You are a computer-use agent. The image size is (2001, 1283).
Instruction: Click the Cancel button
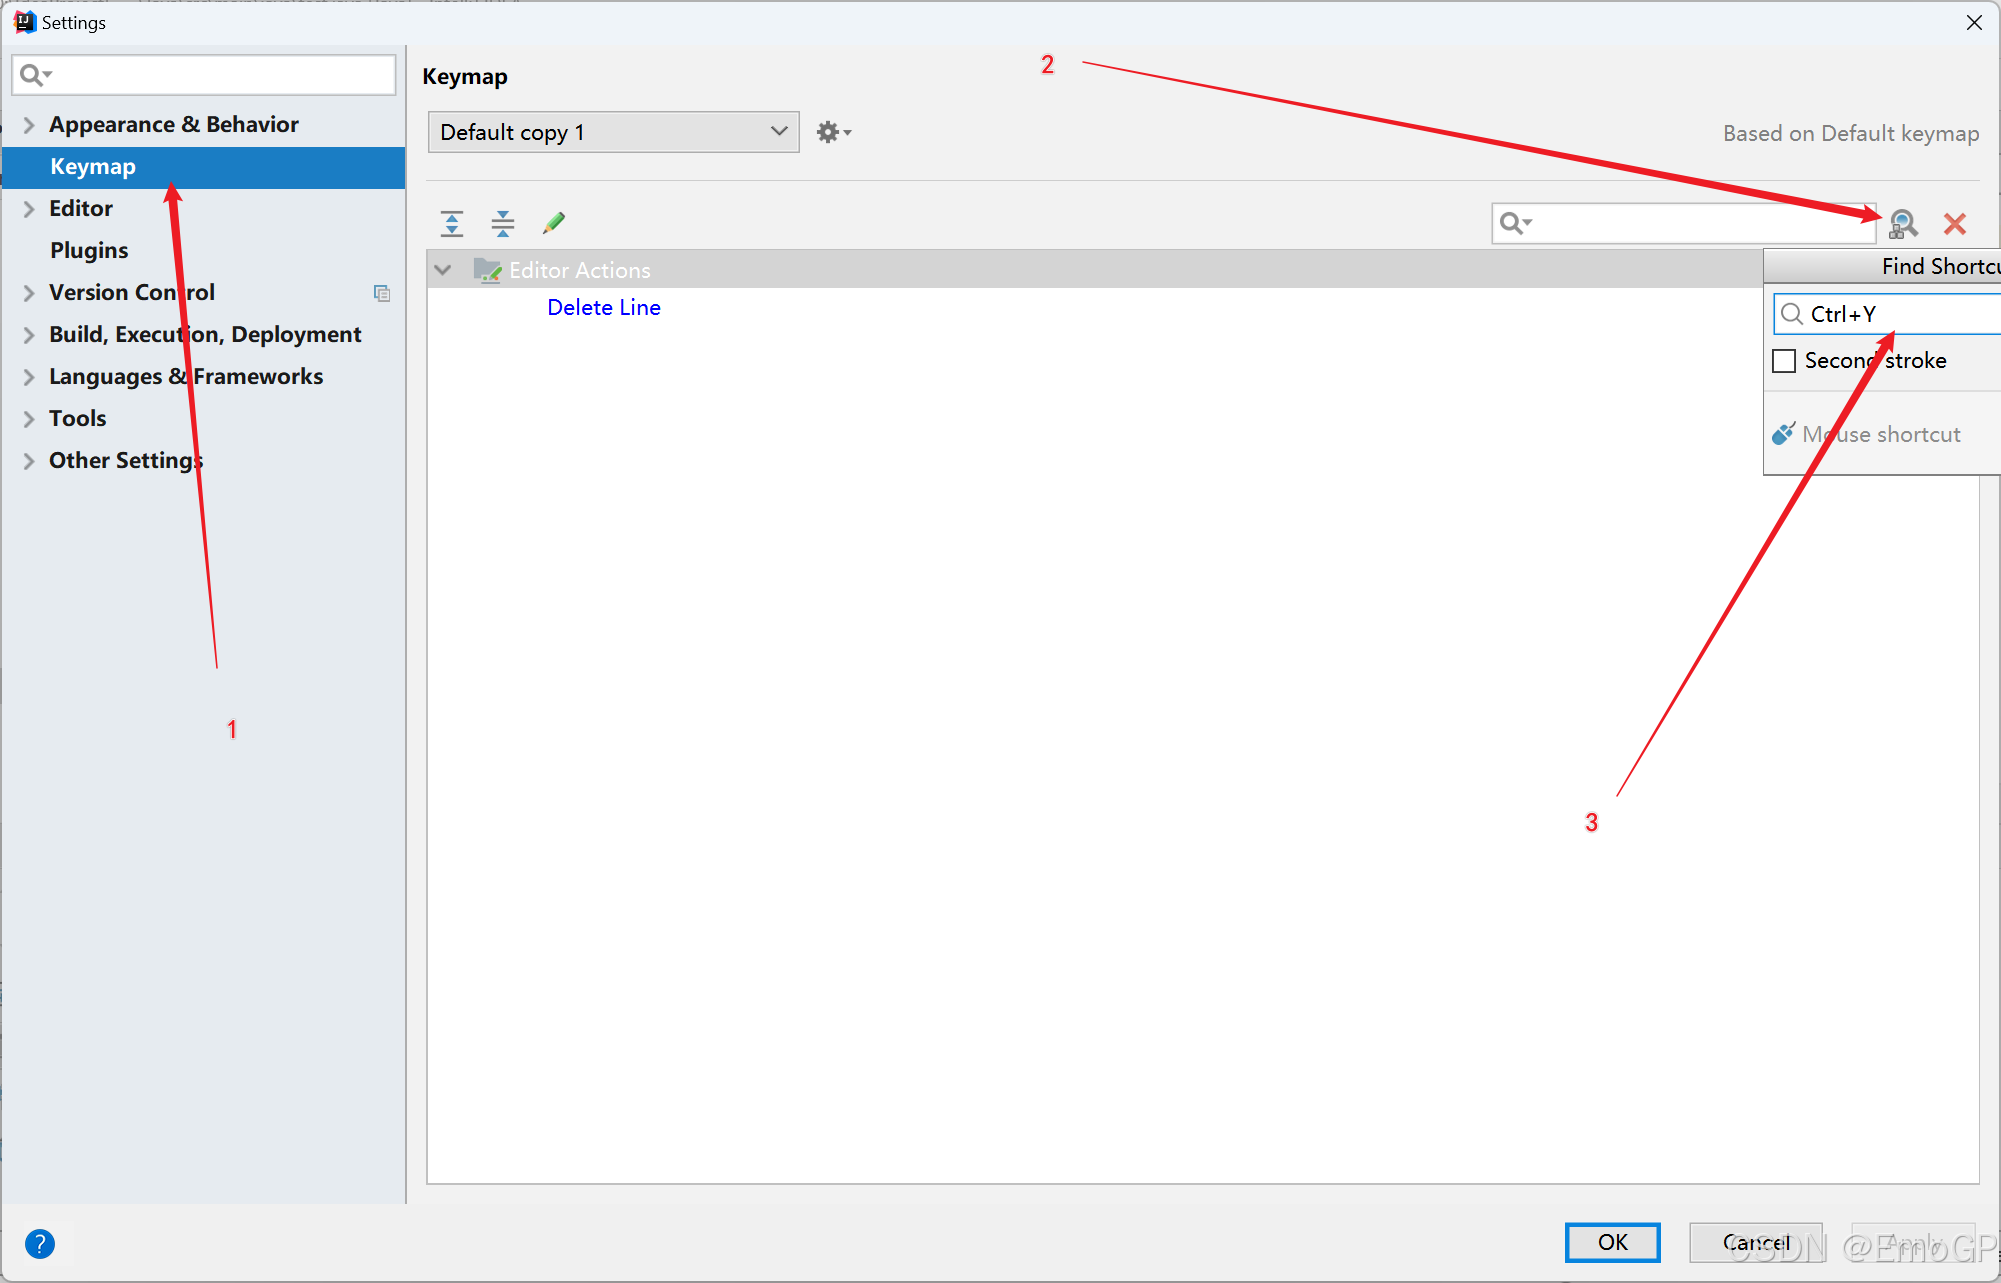click(1755, 1242)
